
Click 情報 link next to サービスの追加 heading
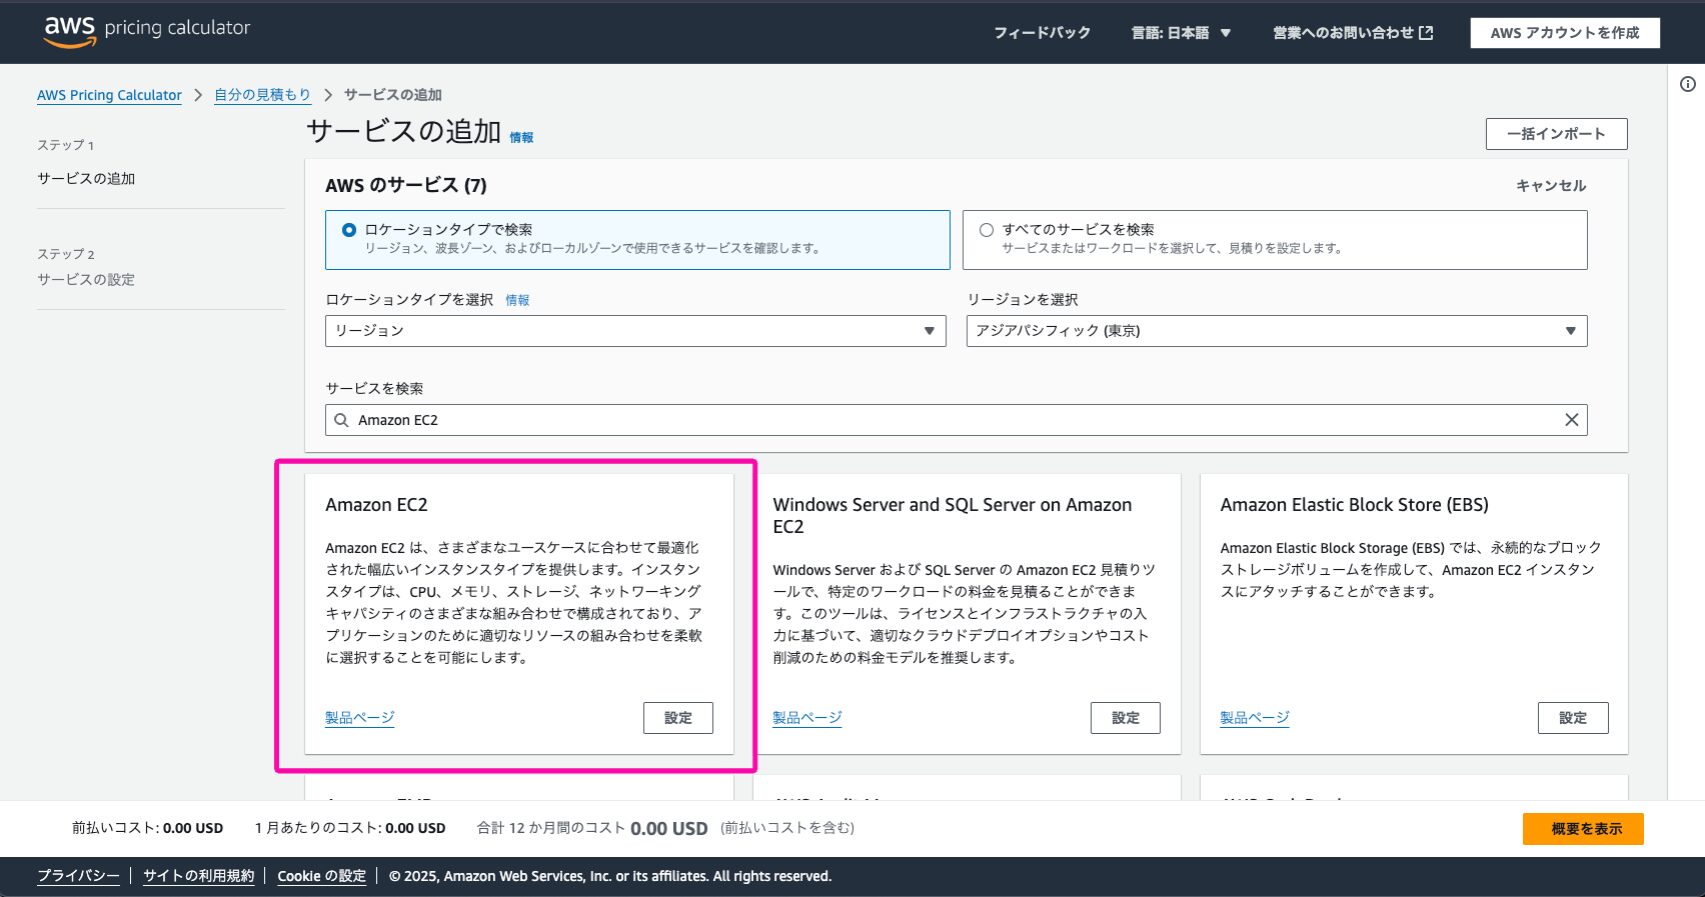(x=521, y=138)
